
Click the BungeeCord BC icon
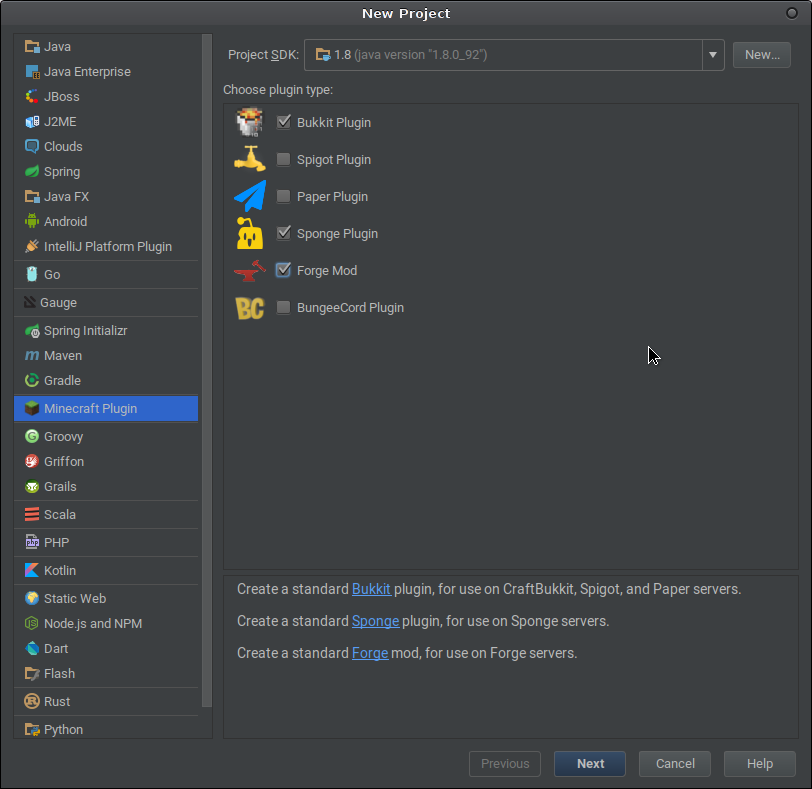pos(250,308)
